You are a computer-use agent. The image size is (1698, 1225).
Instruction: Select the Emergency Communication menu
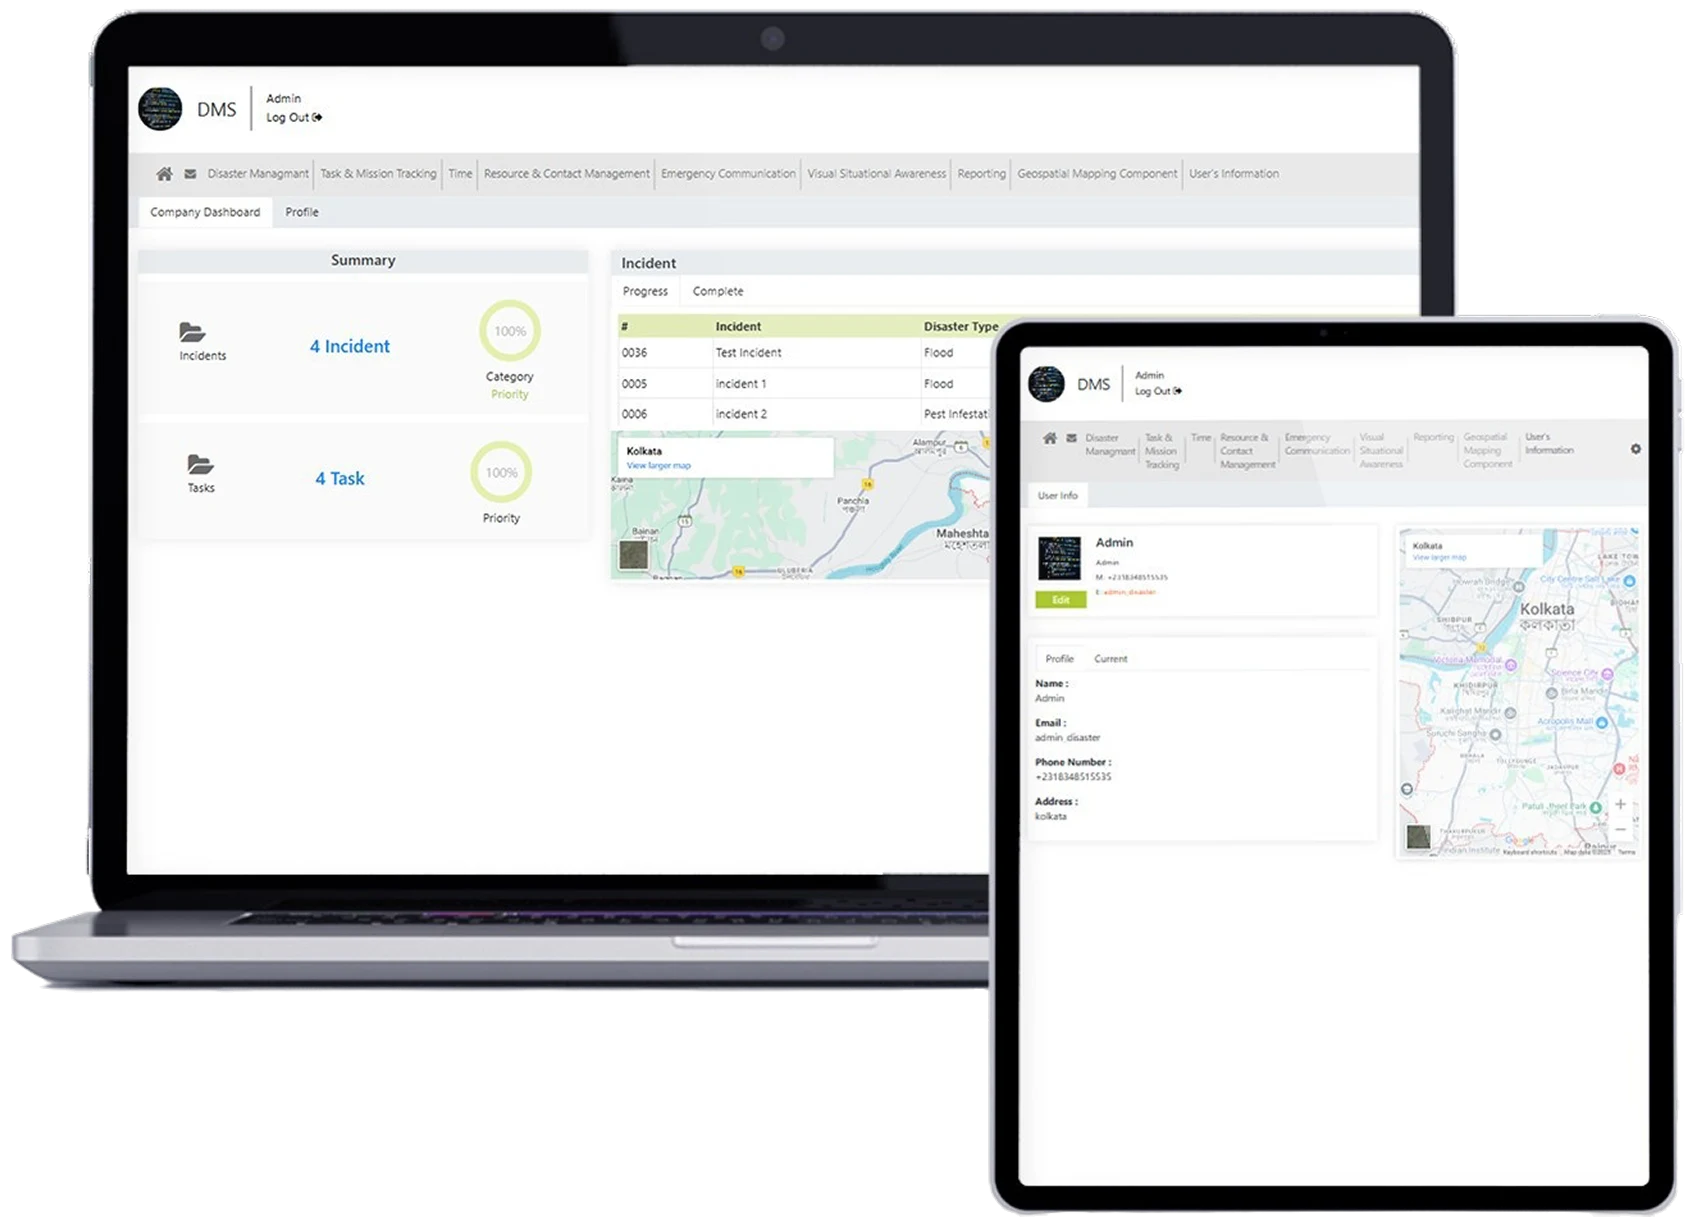click(x=728, y=173)
